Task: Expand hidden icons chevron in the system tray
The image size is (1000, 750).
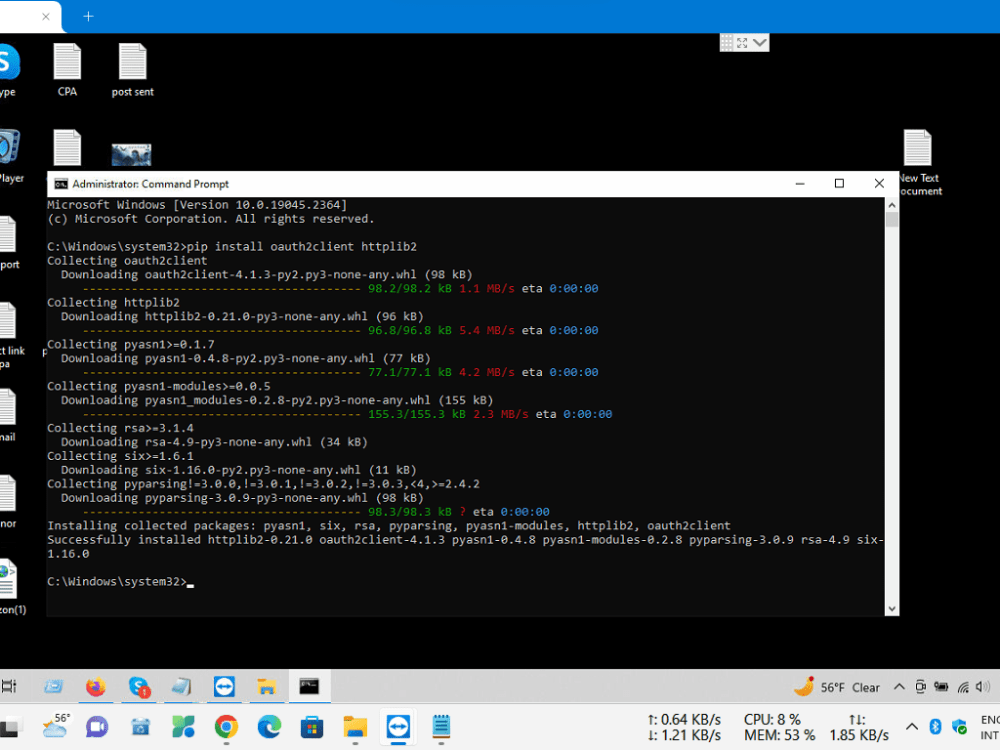Action: (911, 726)
